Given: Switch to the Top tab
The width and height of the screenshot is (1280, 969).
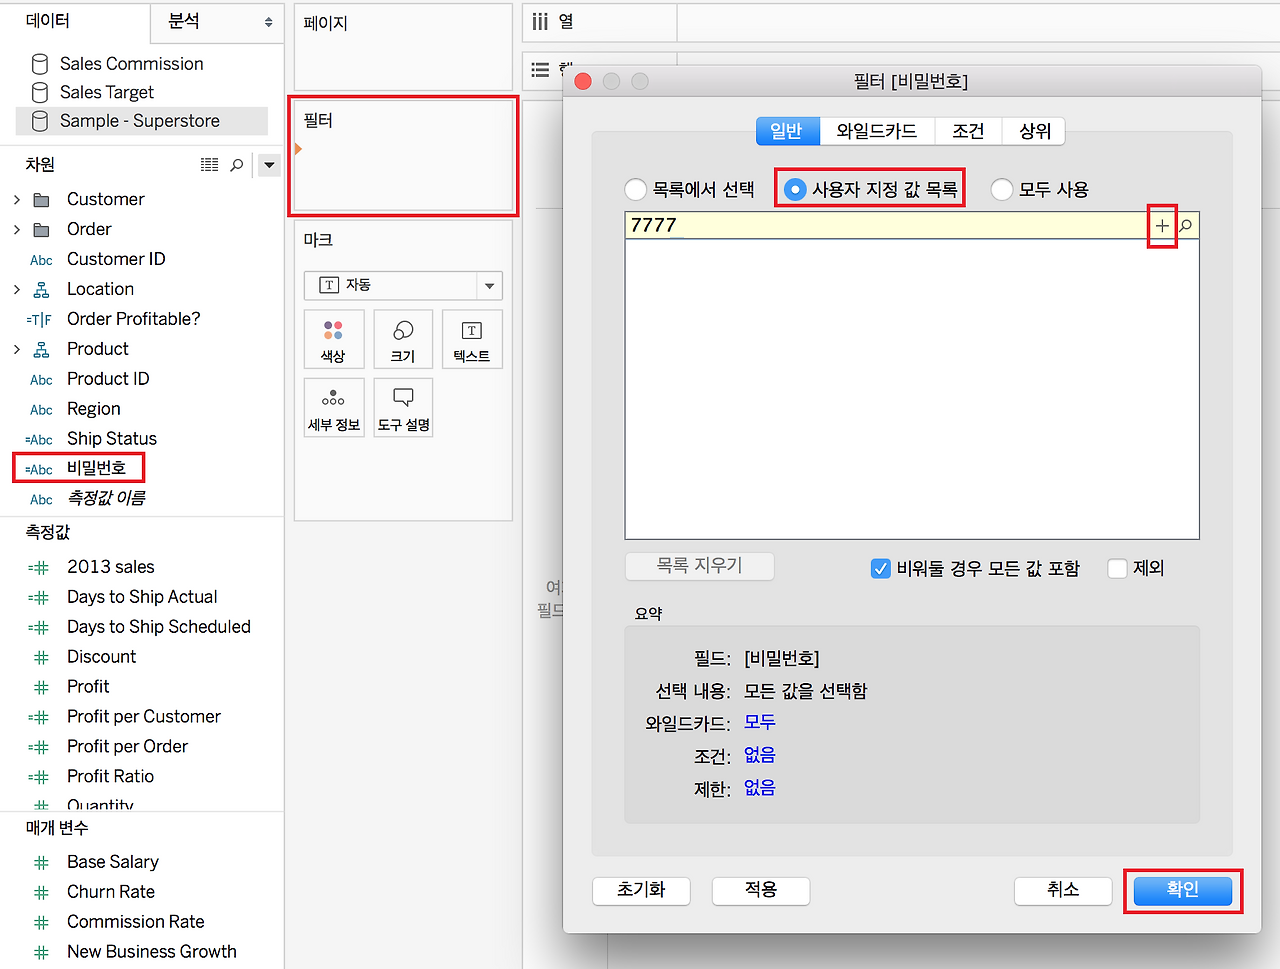Looking at the screenshot, I should tap(1035, 131).
